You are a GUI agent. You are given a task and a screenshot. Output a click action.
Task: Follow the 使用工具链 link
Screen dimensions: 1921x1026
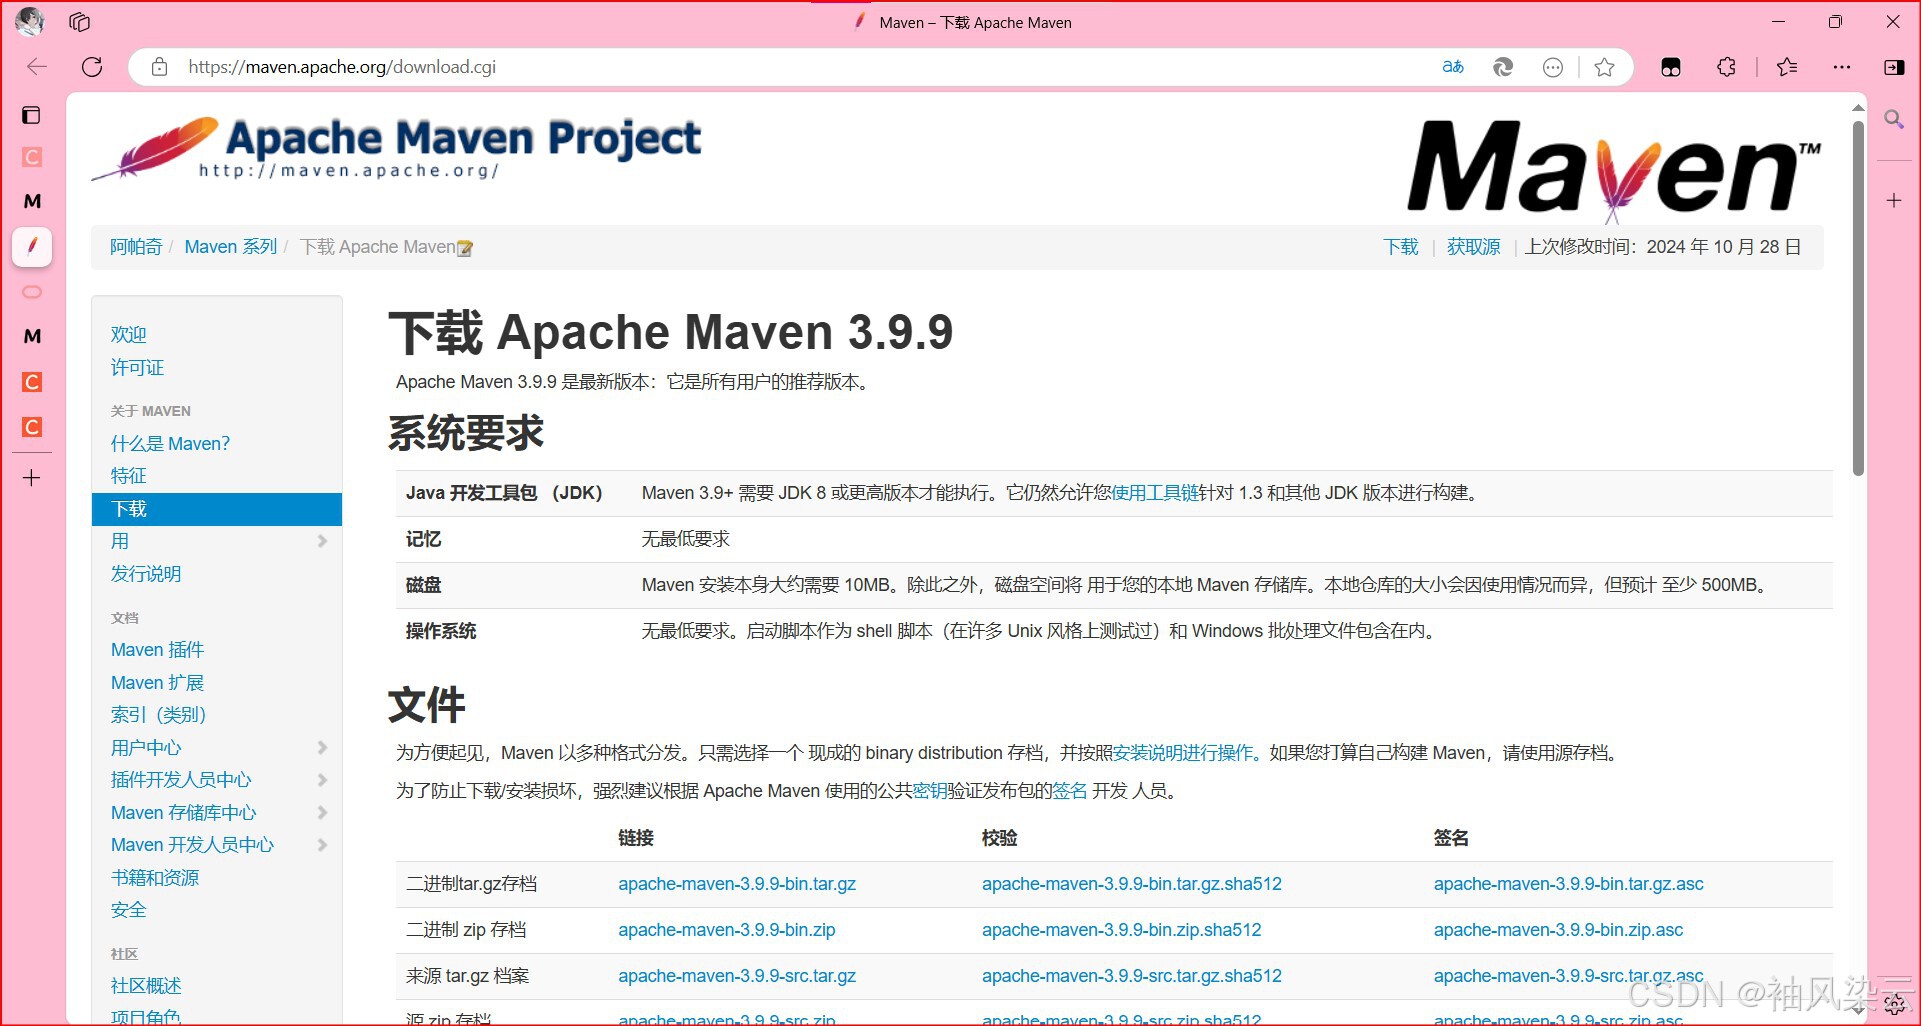pos(1155,493)
